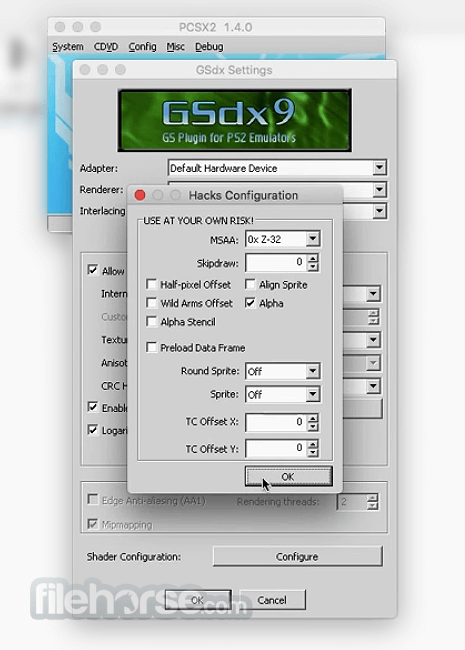Enable Preload Data Frame
Screen dimensions: 465x650
pyautogui.click(x=152, y=347)
